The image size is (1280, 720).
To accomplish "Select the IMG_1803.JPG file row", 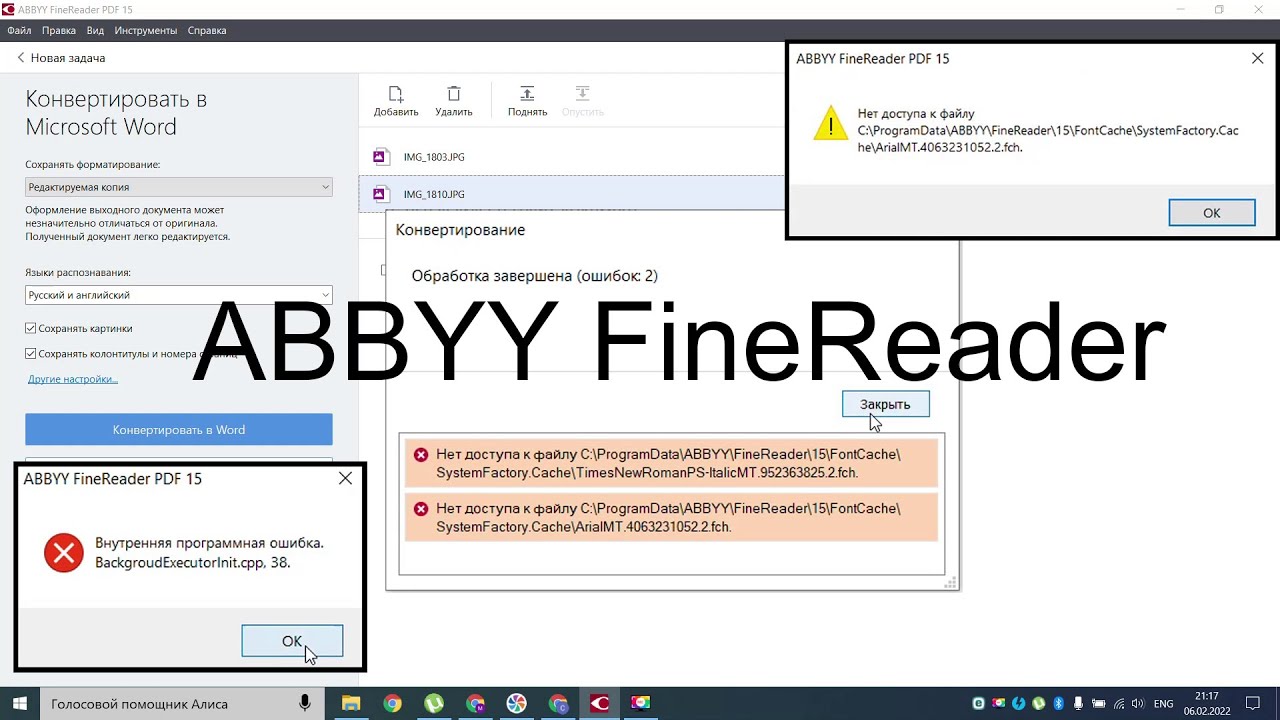I will [572, 157].
